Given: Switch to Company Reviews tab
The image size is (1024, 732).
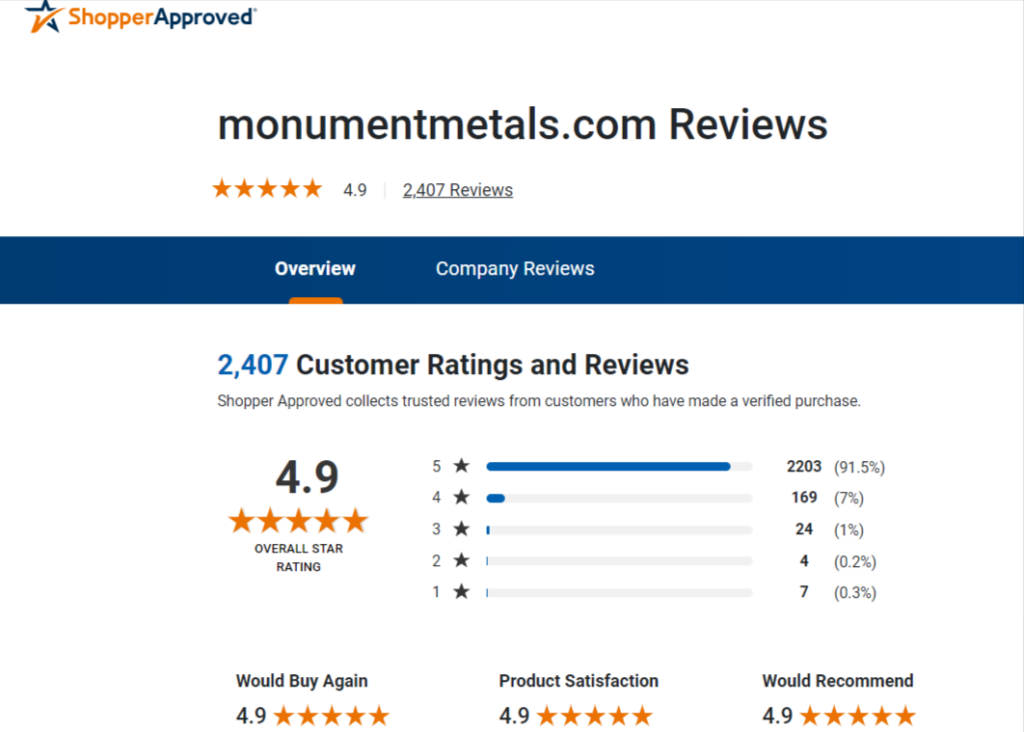Looking at the screenshot, I should [x=515, y=269].
